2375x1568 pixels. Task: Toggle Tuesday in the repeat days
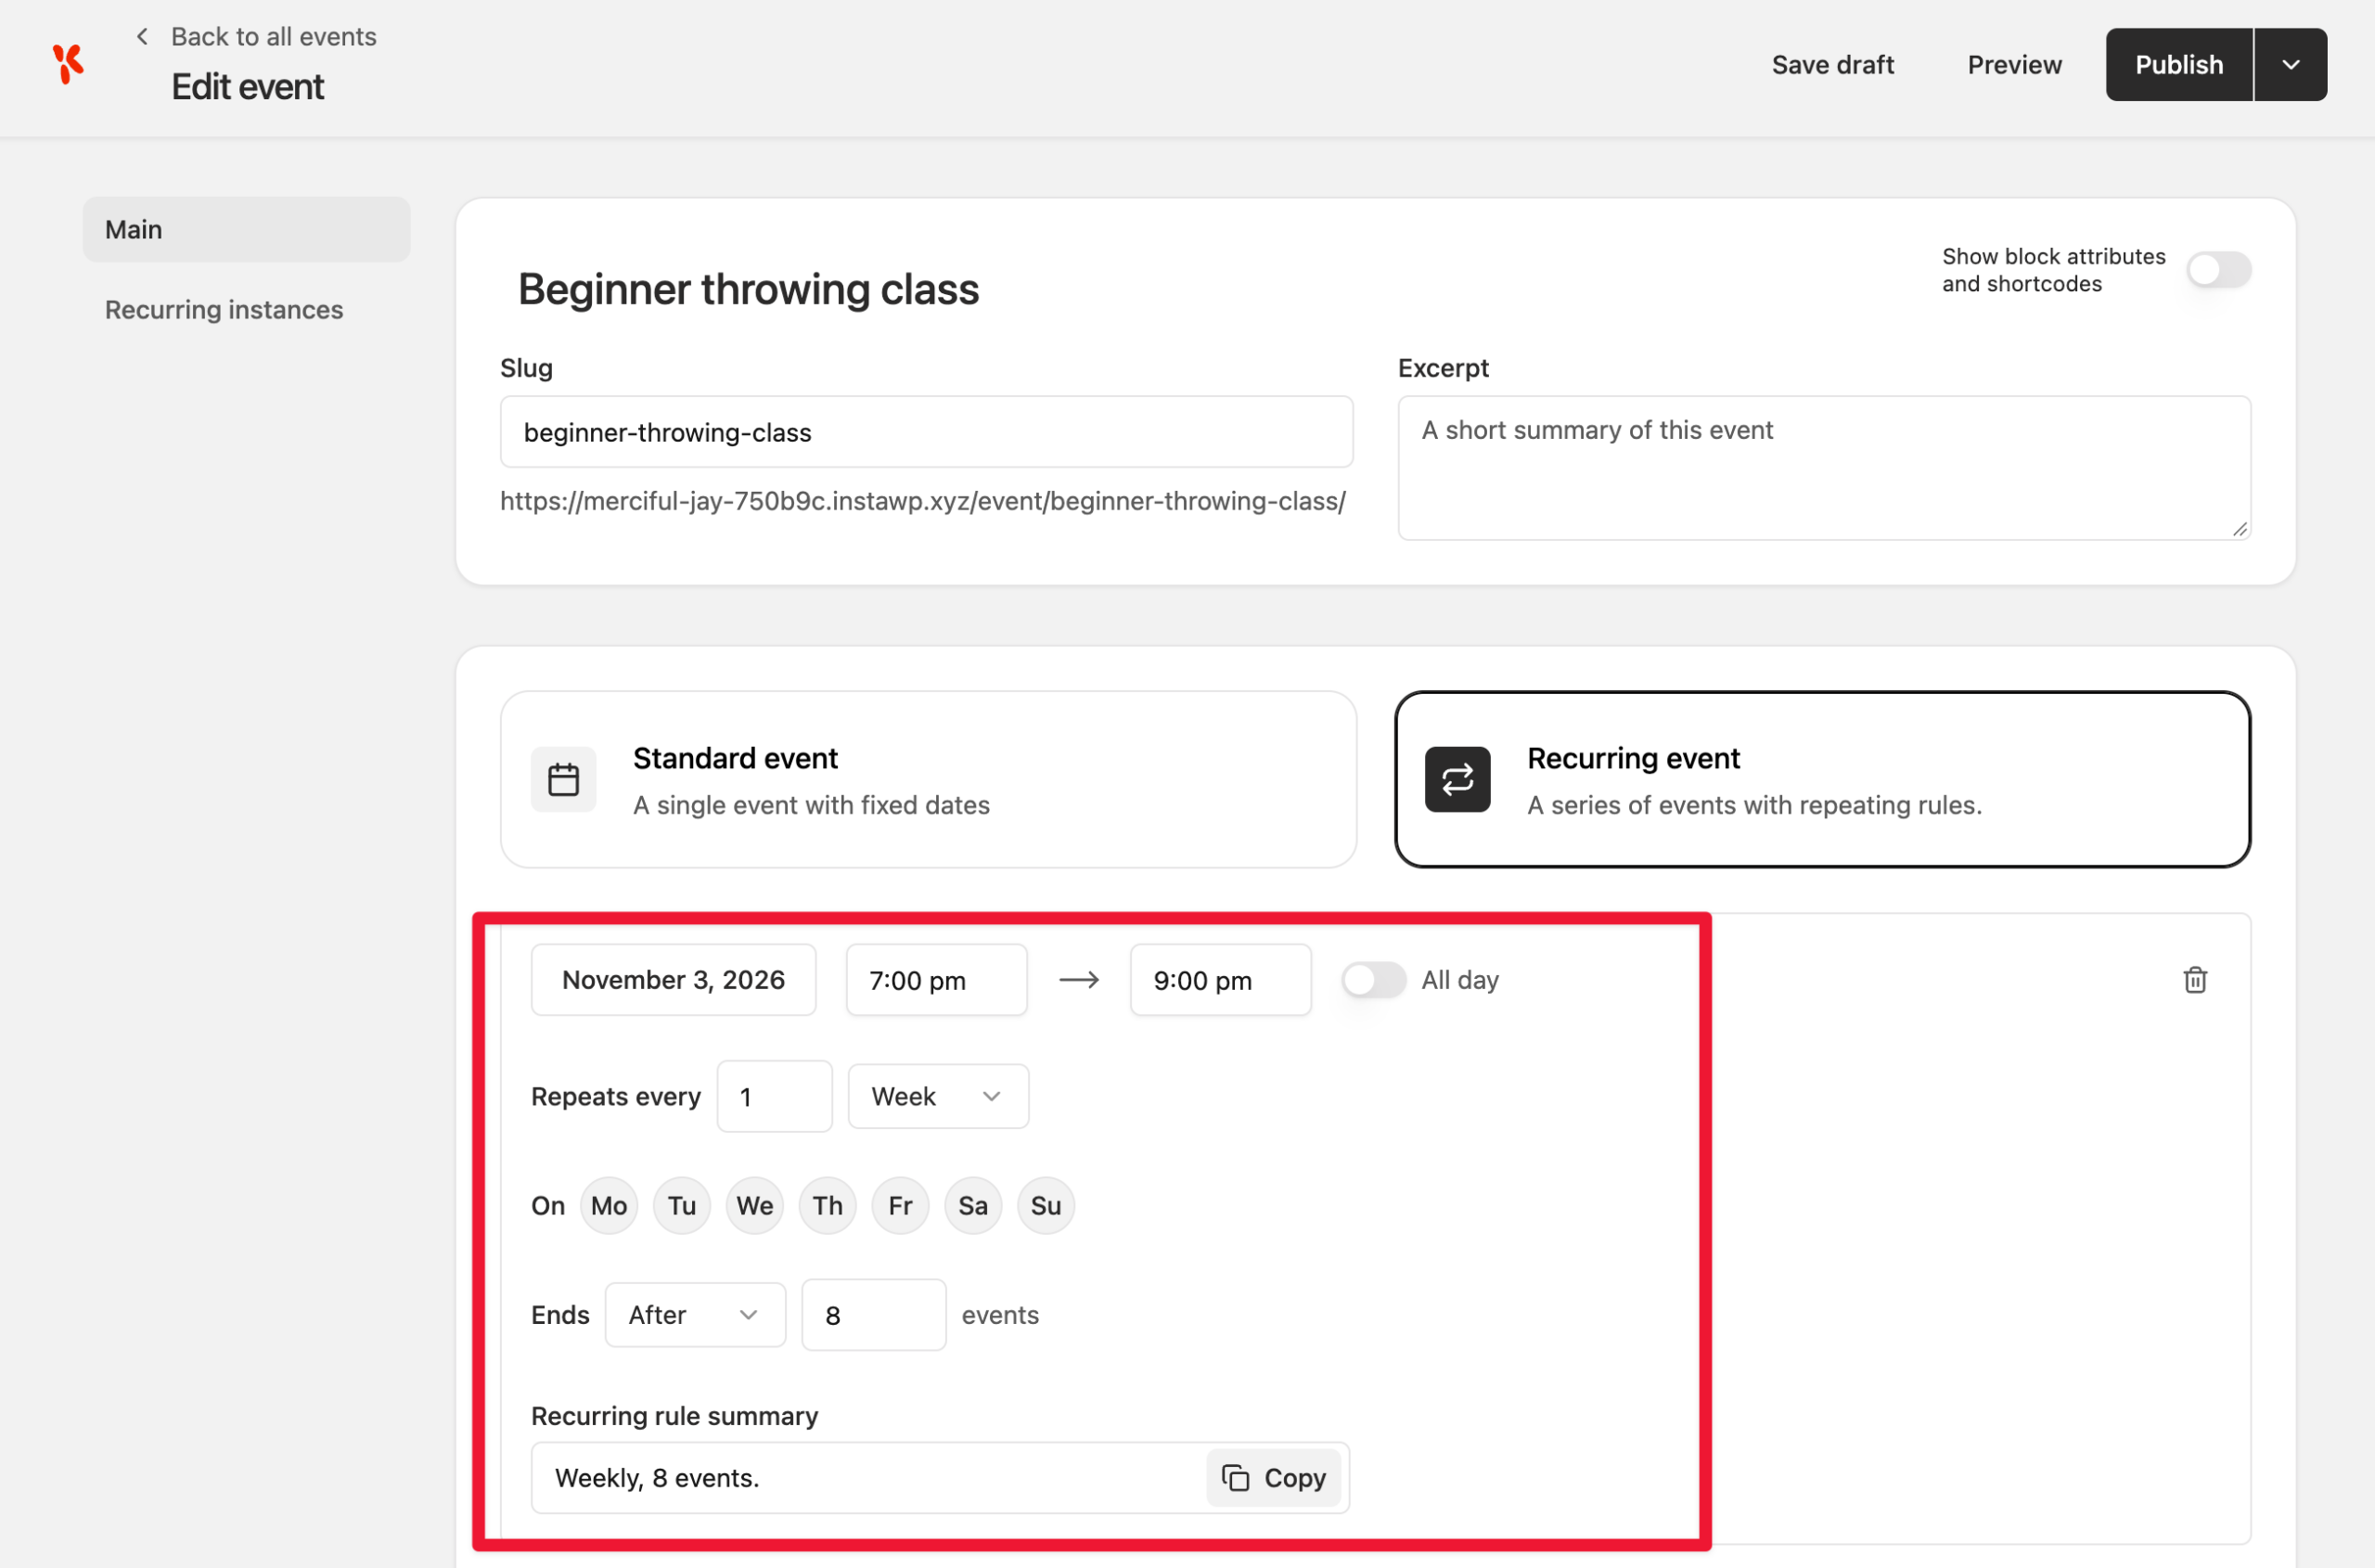(682, 1205)
